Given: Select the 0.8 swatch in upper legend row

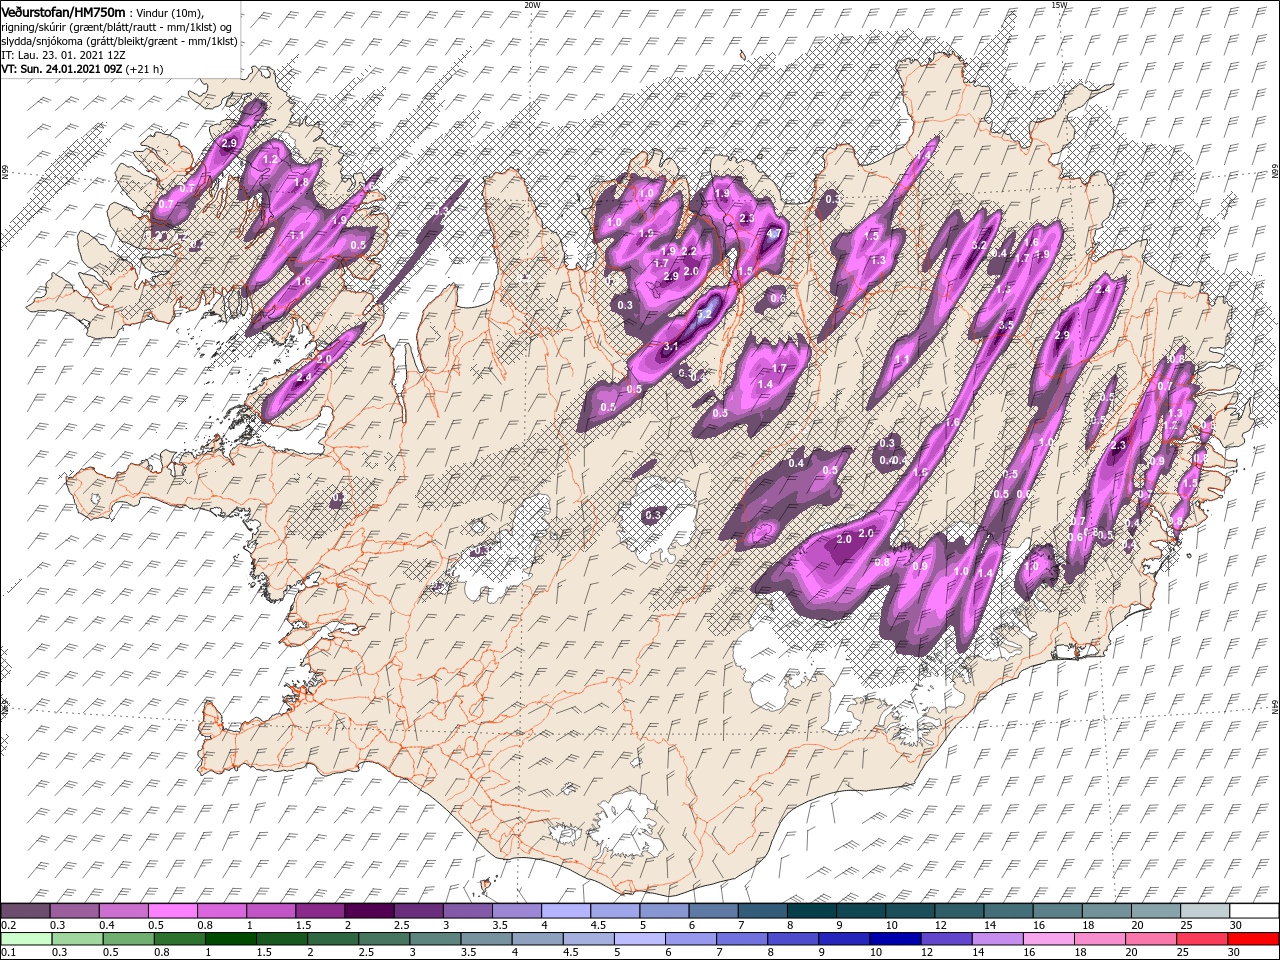Looking at the screenshot, I should 221,911.
